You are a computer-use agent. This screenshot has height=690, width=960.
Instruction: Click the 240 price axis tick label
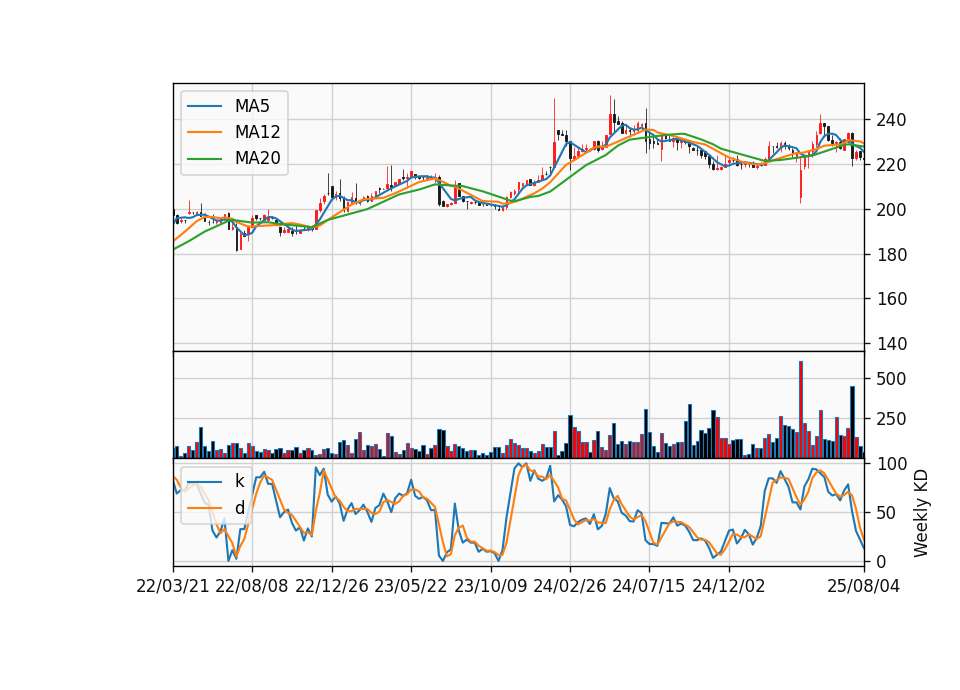pyautogui.click(x=891, y=120)
